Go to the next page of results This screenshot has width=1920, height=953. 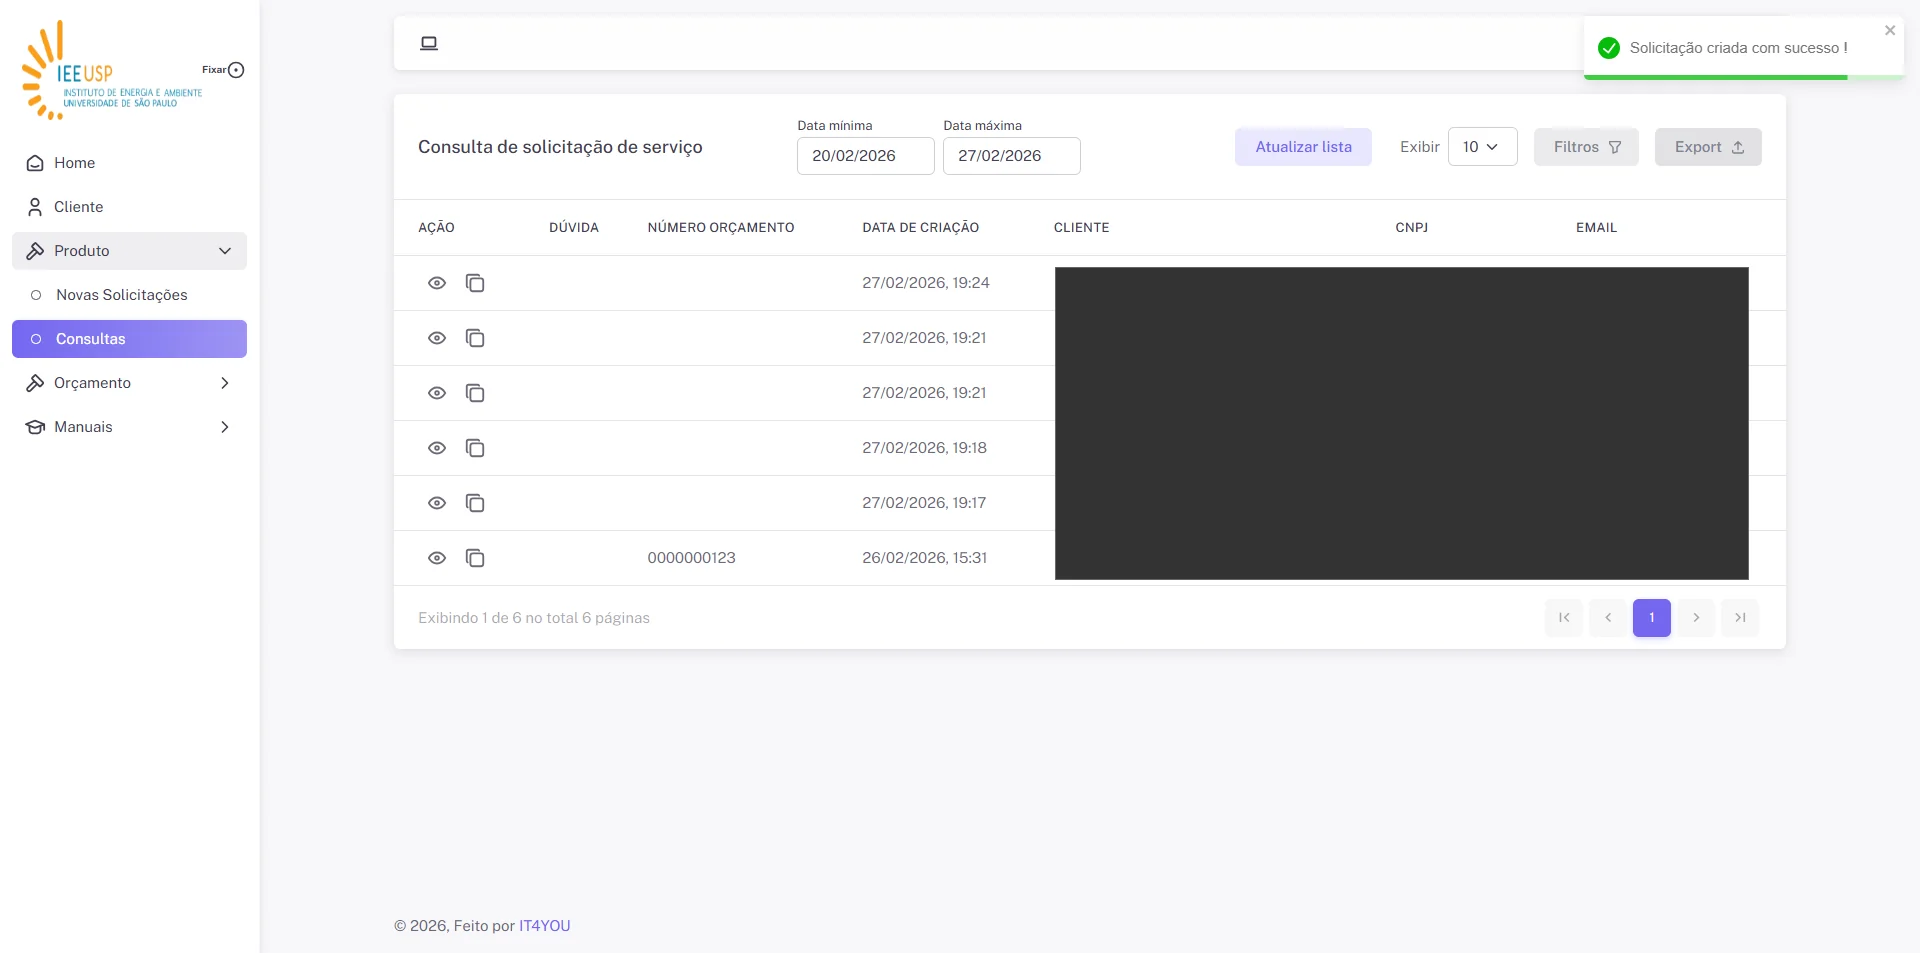click(1696, 618)
